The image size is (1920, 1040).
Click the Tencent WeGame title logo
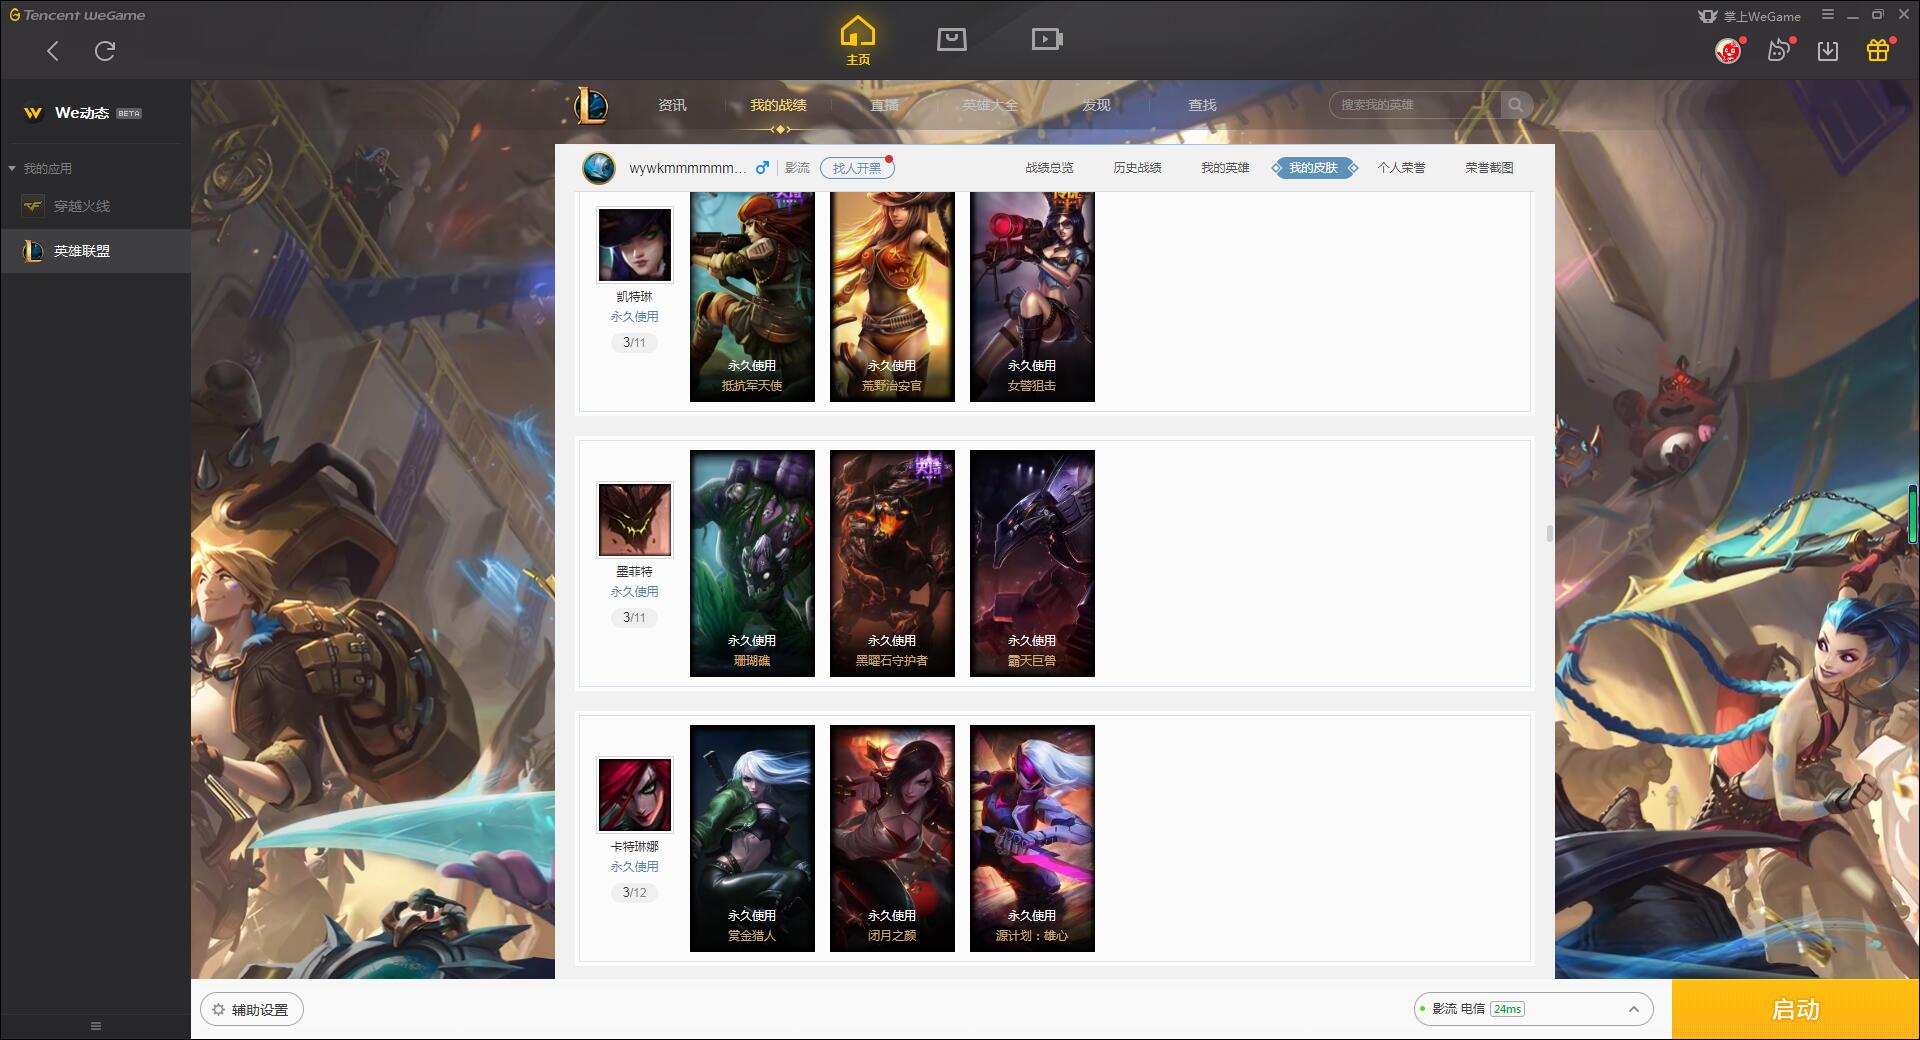point(77,15)
